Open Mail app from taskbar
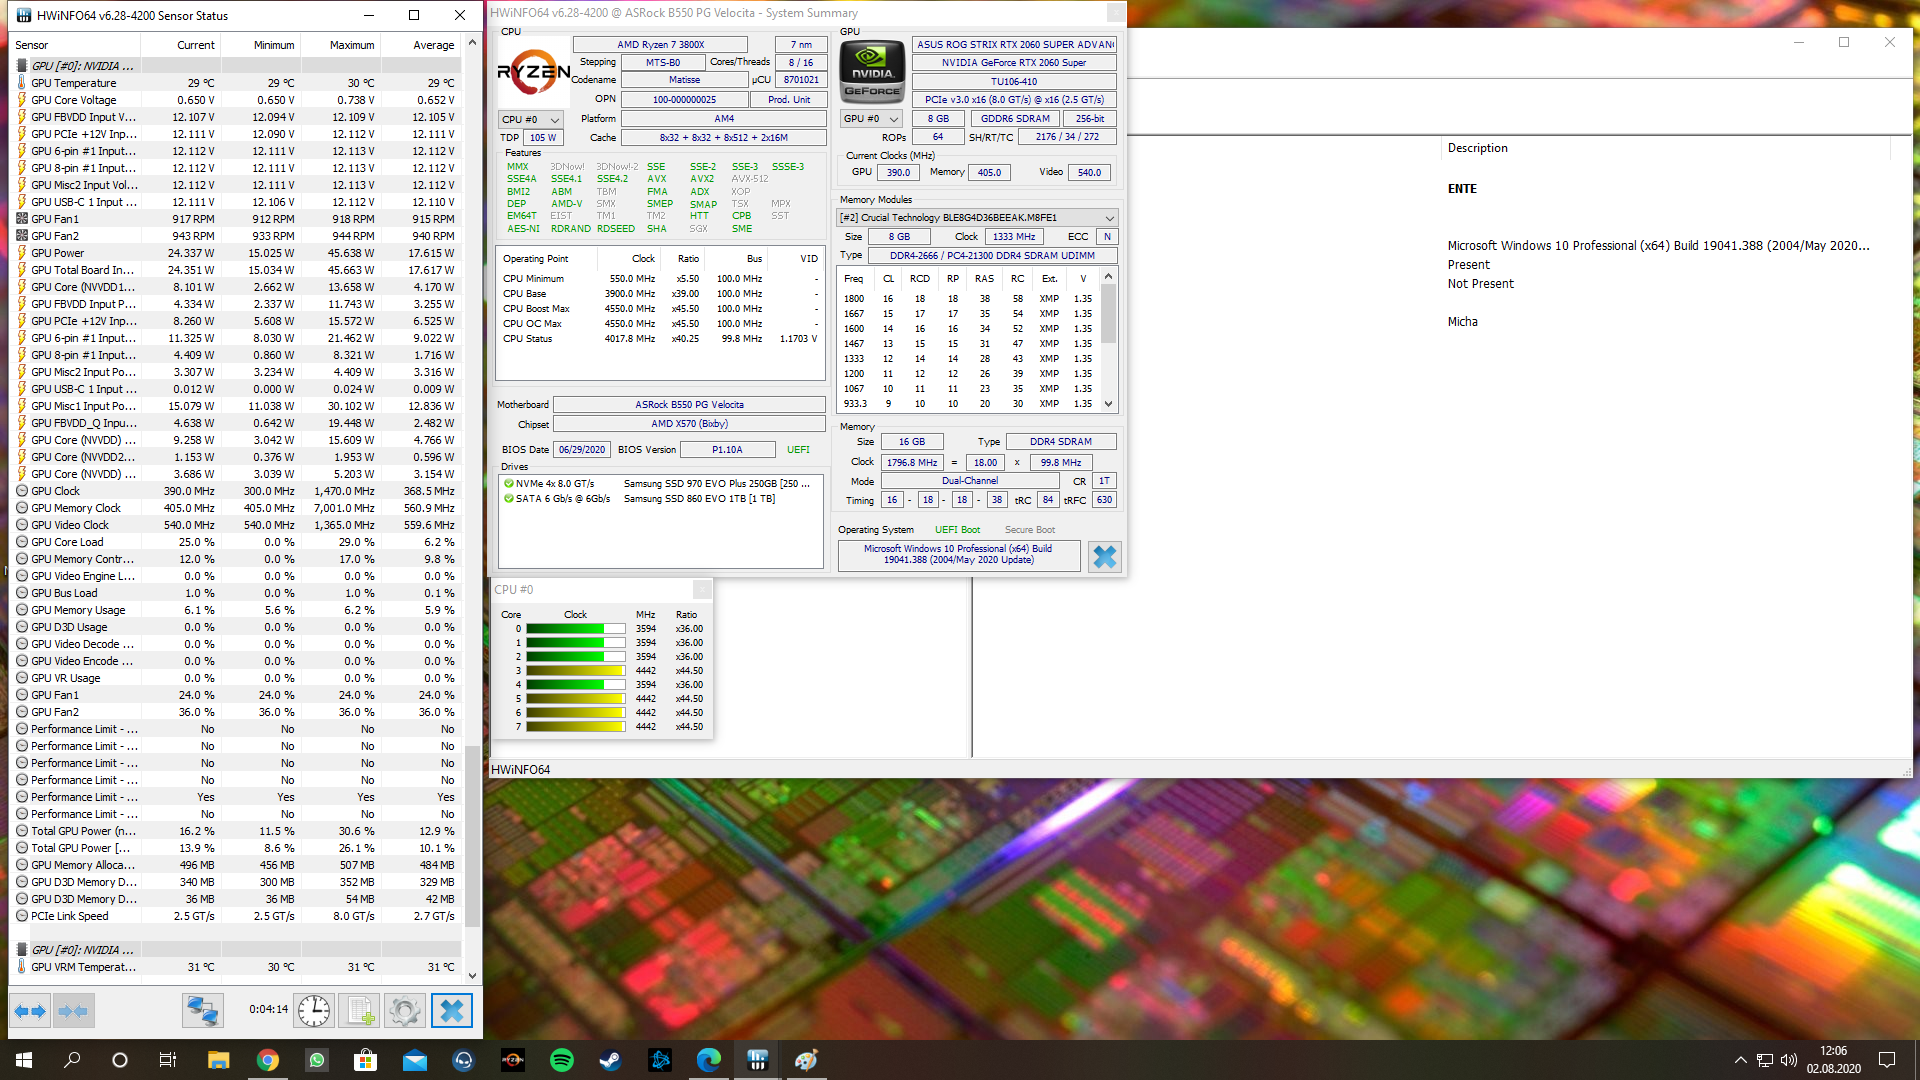The image size is (1920, 1080). click(x=415, y=1060)
